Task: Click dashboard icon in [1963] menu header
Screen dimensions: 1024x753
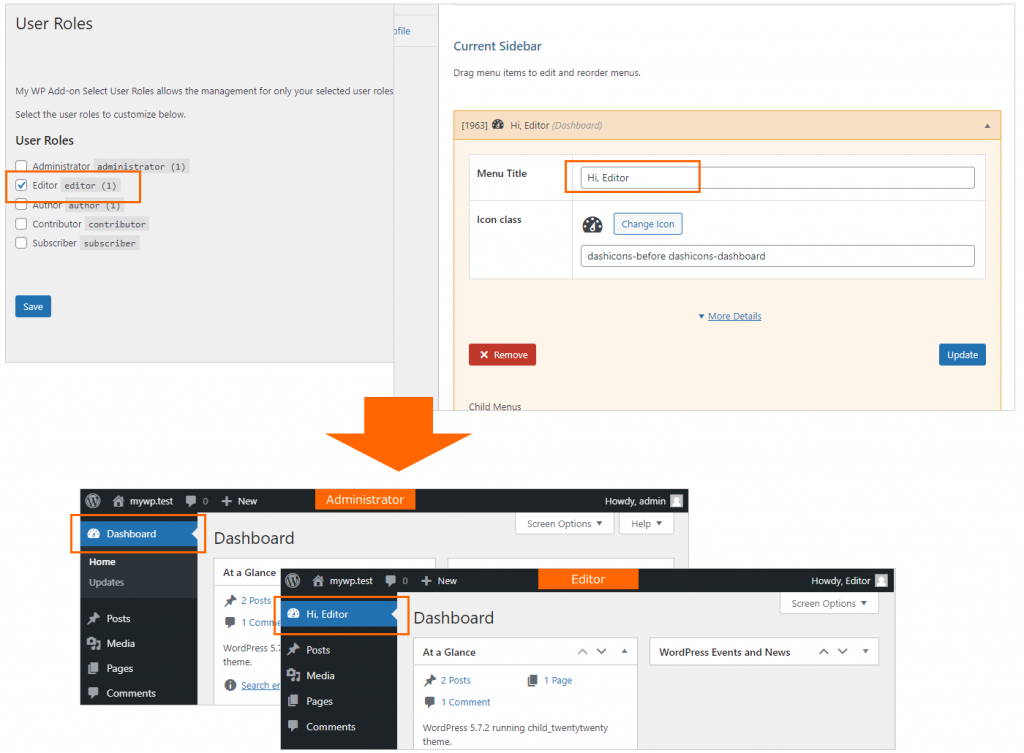Action: pos(498,125)
